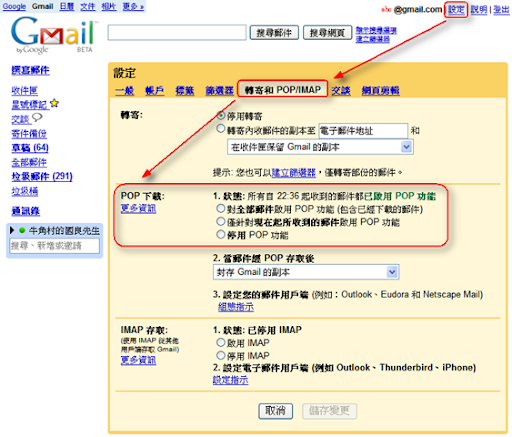512x437 pixels.
Task: Switch to the 轉寄和 POP/IMAP tab
Action: [283, 90]
